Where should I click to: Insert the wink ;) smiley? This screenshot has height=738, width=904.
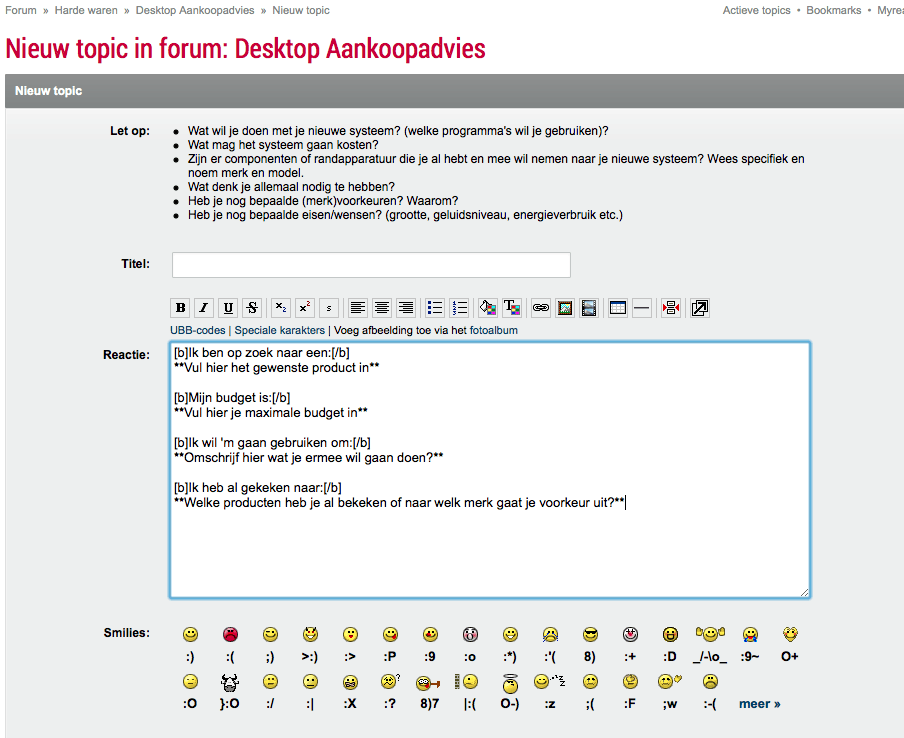point(270,635)
